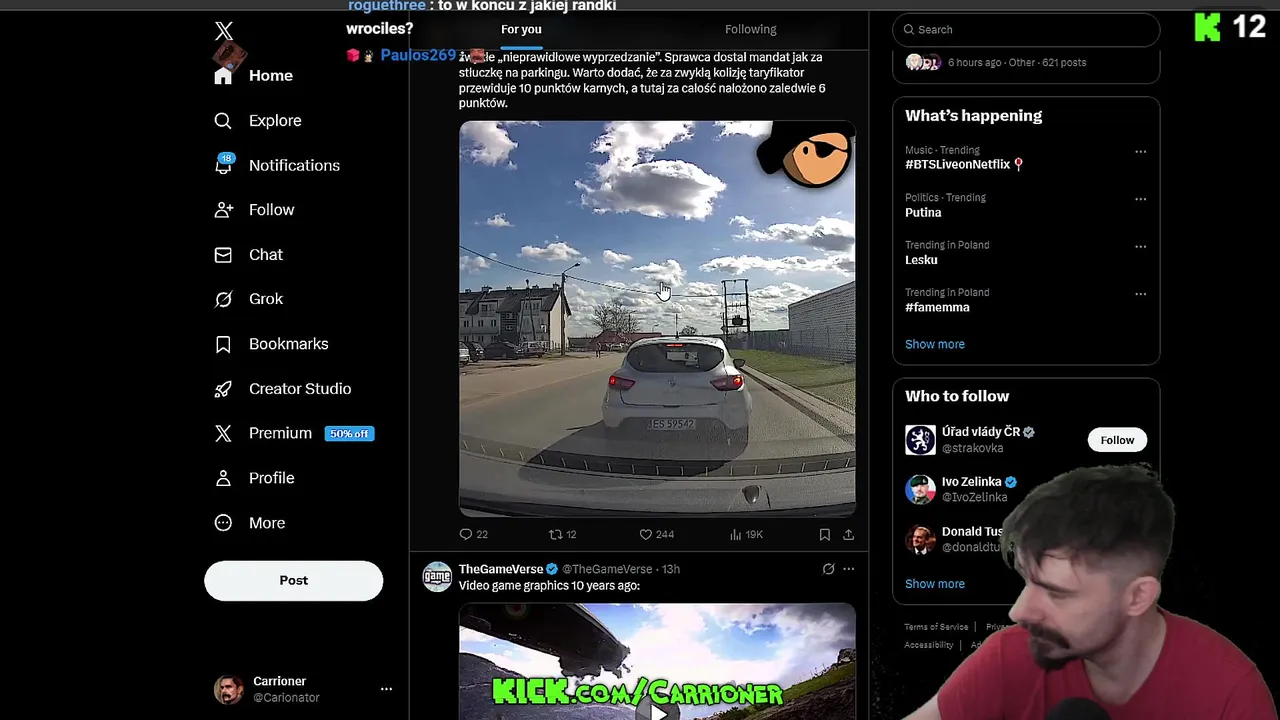Open the Follow person icon

(x=223, y=210)
